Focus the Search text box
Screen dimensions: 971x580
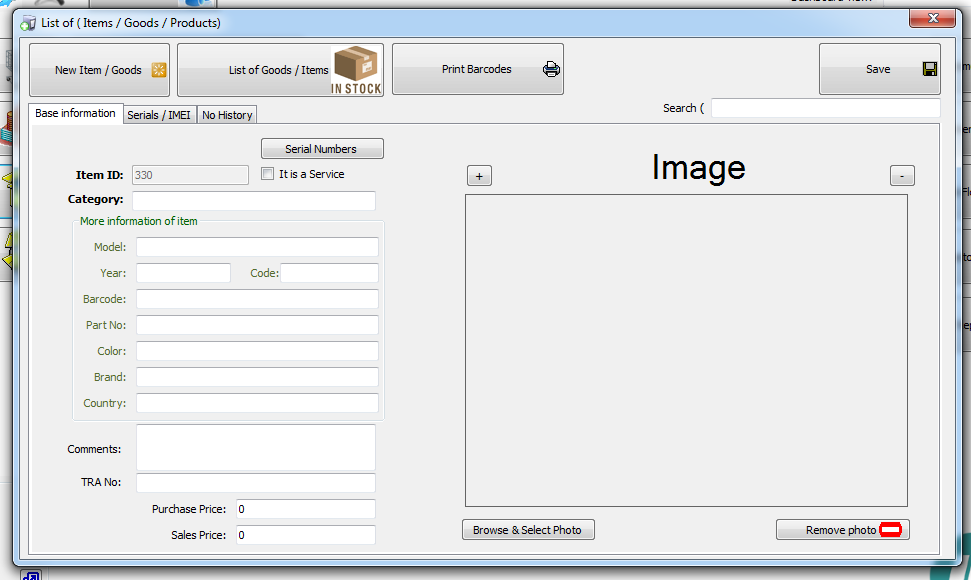(x=825, y=108)
